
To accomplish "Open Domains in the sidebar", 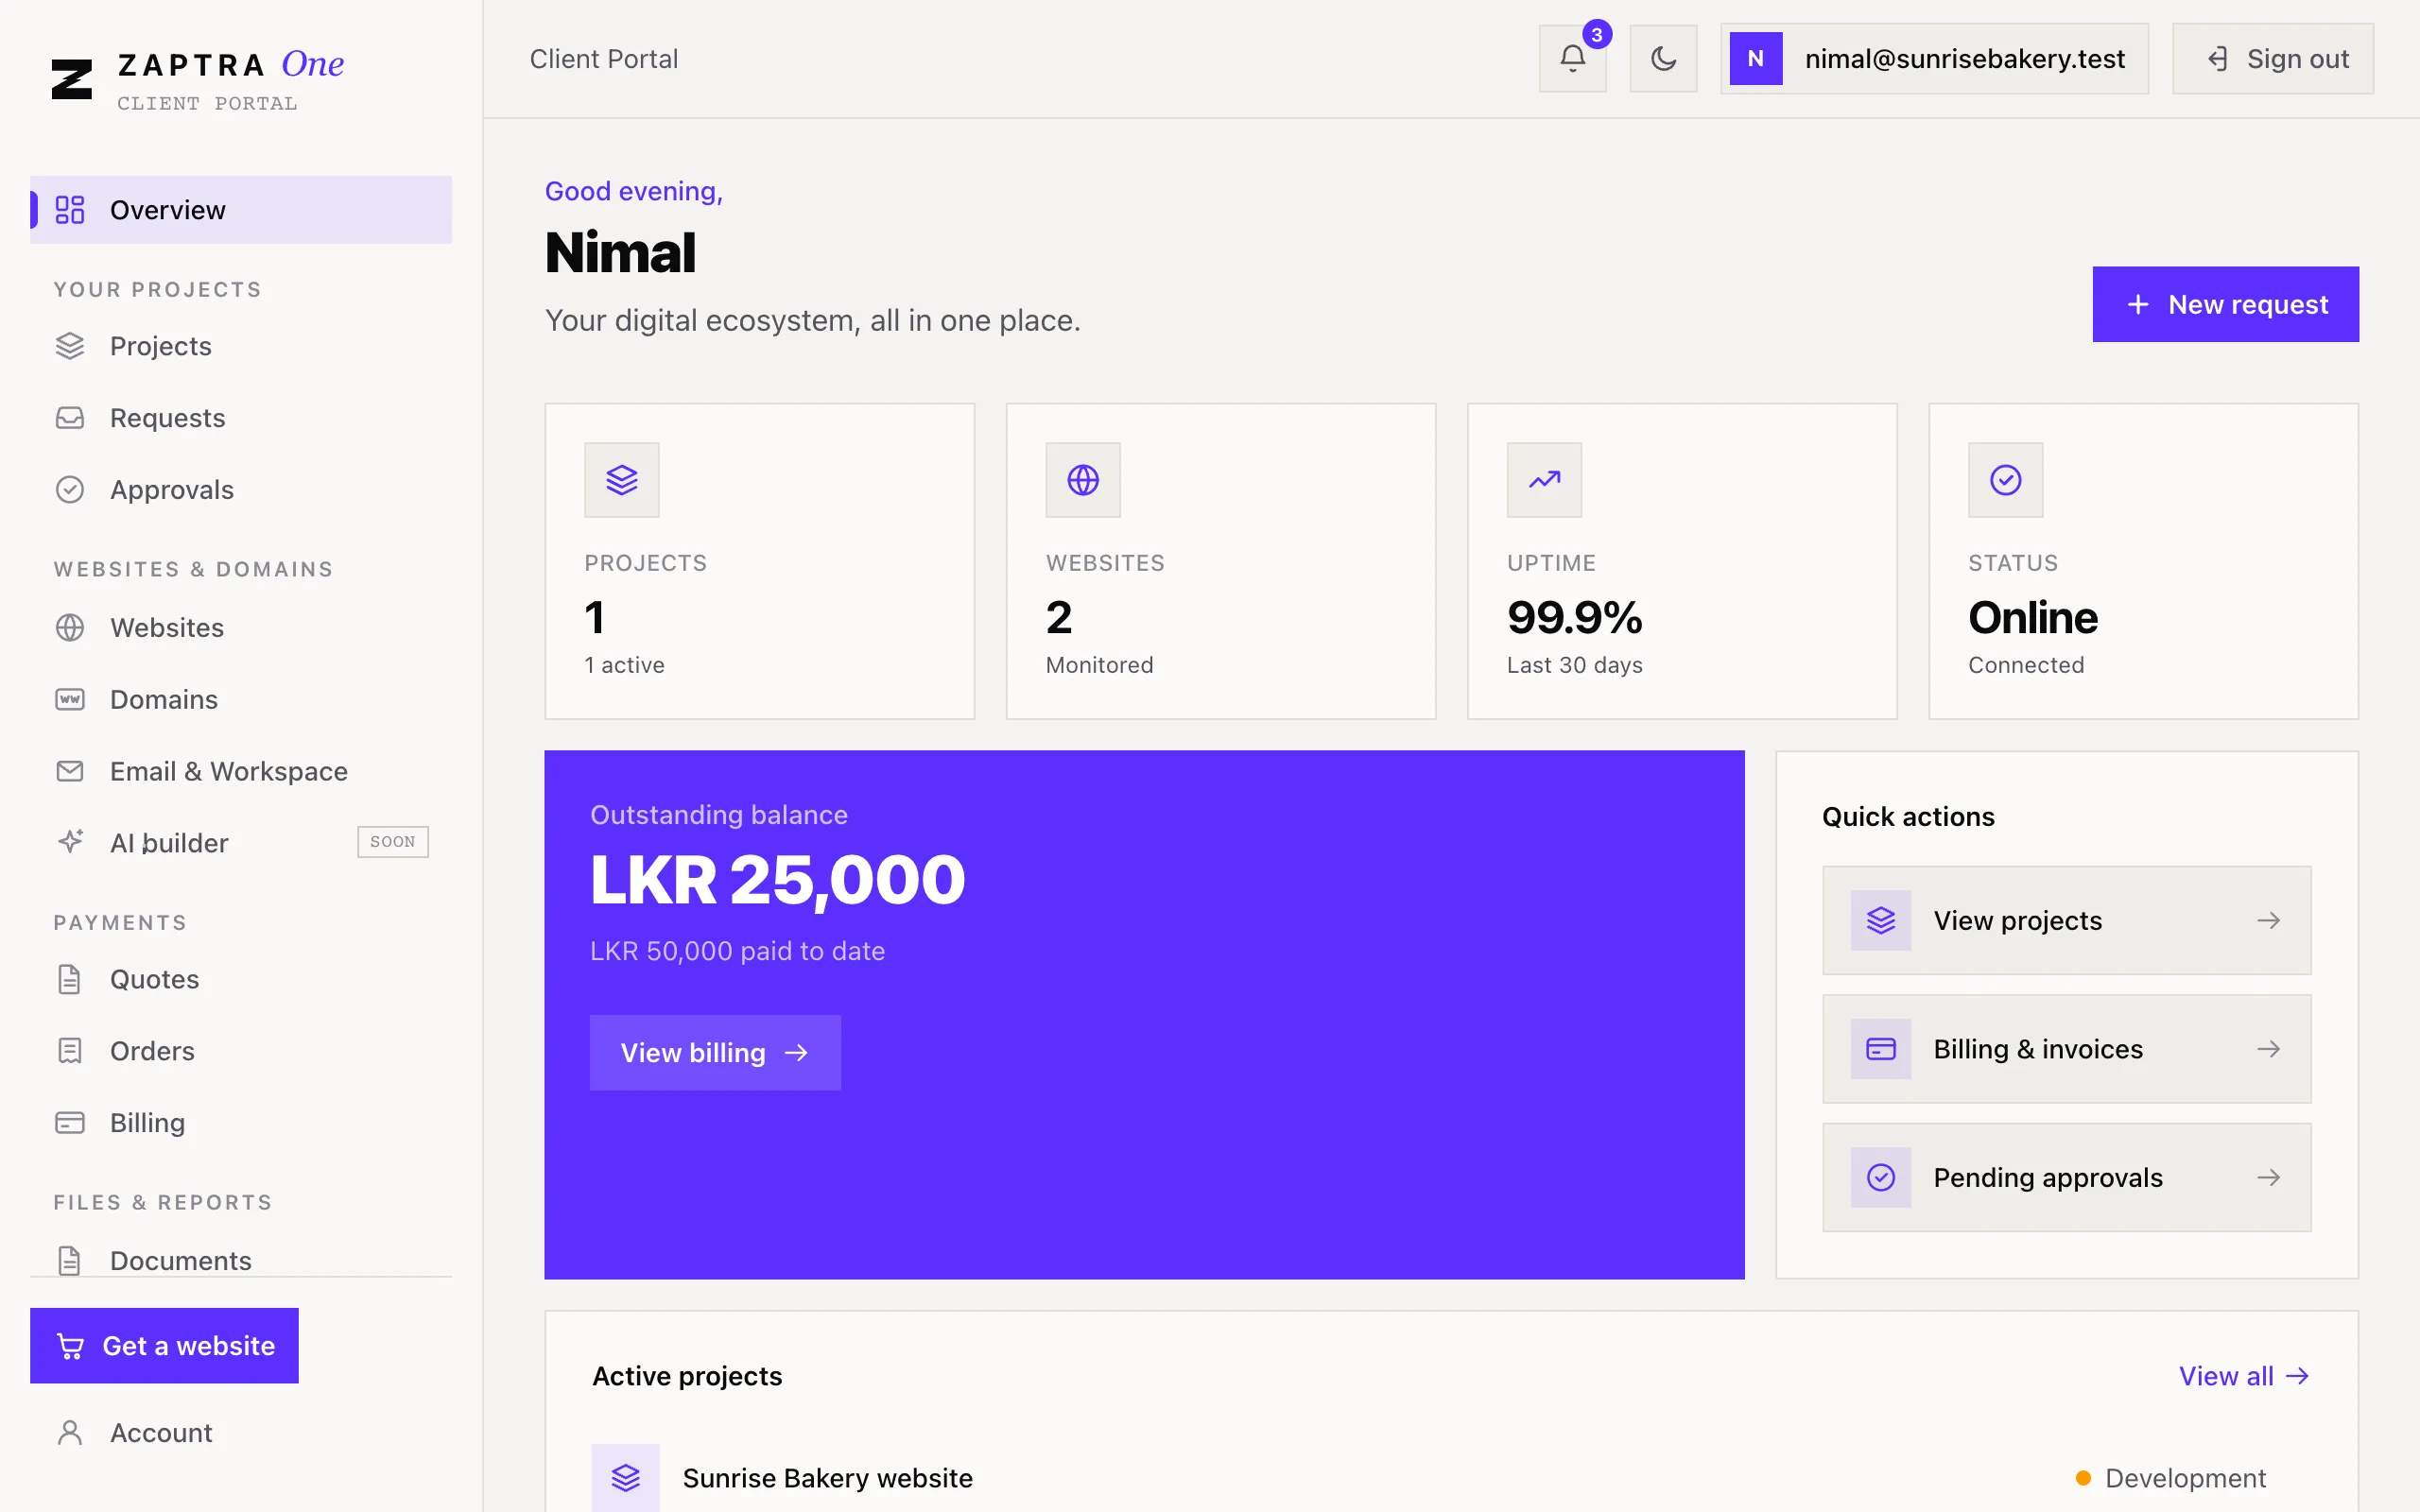I will [x=241, y=699].
